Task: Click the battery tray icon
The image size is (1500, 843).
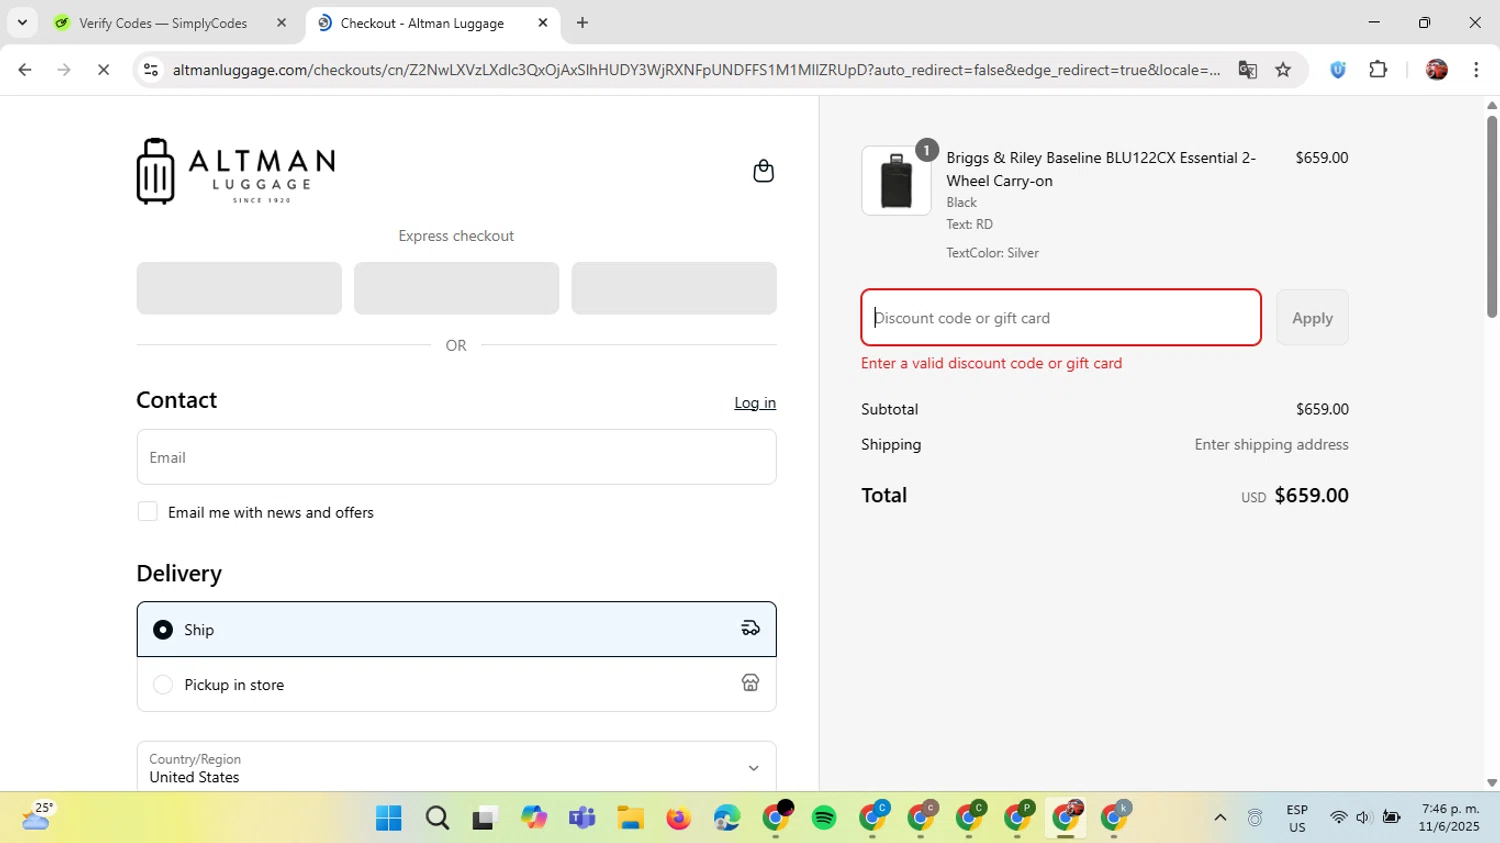Action: [1391, 818]
